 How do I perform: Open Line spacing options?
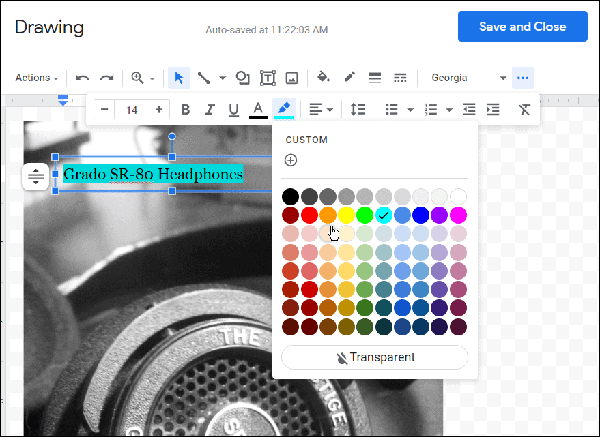tap(358, 110)
